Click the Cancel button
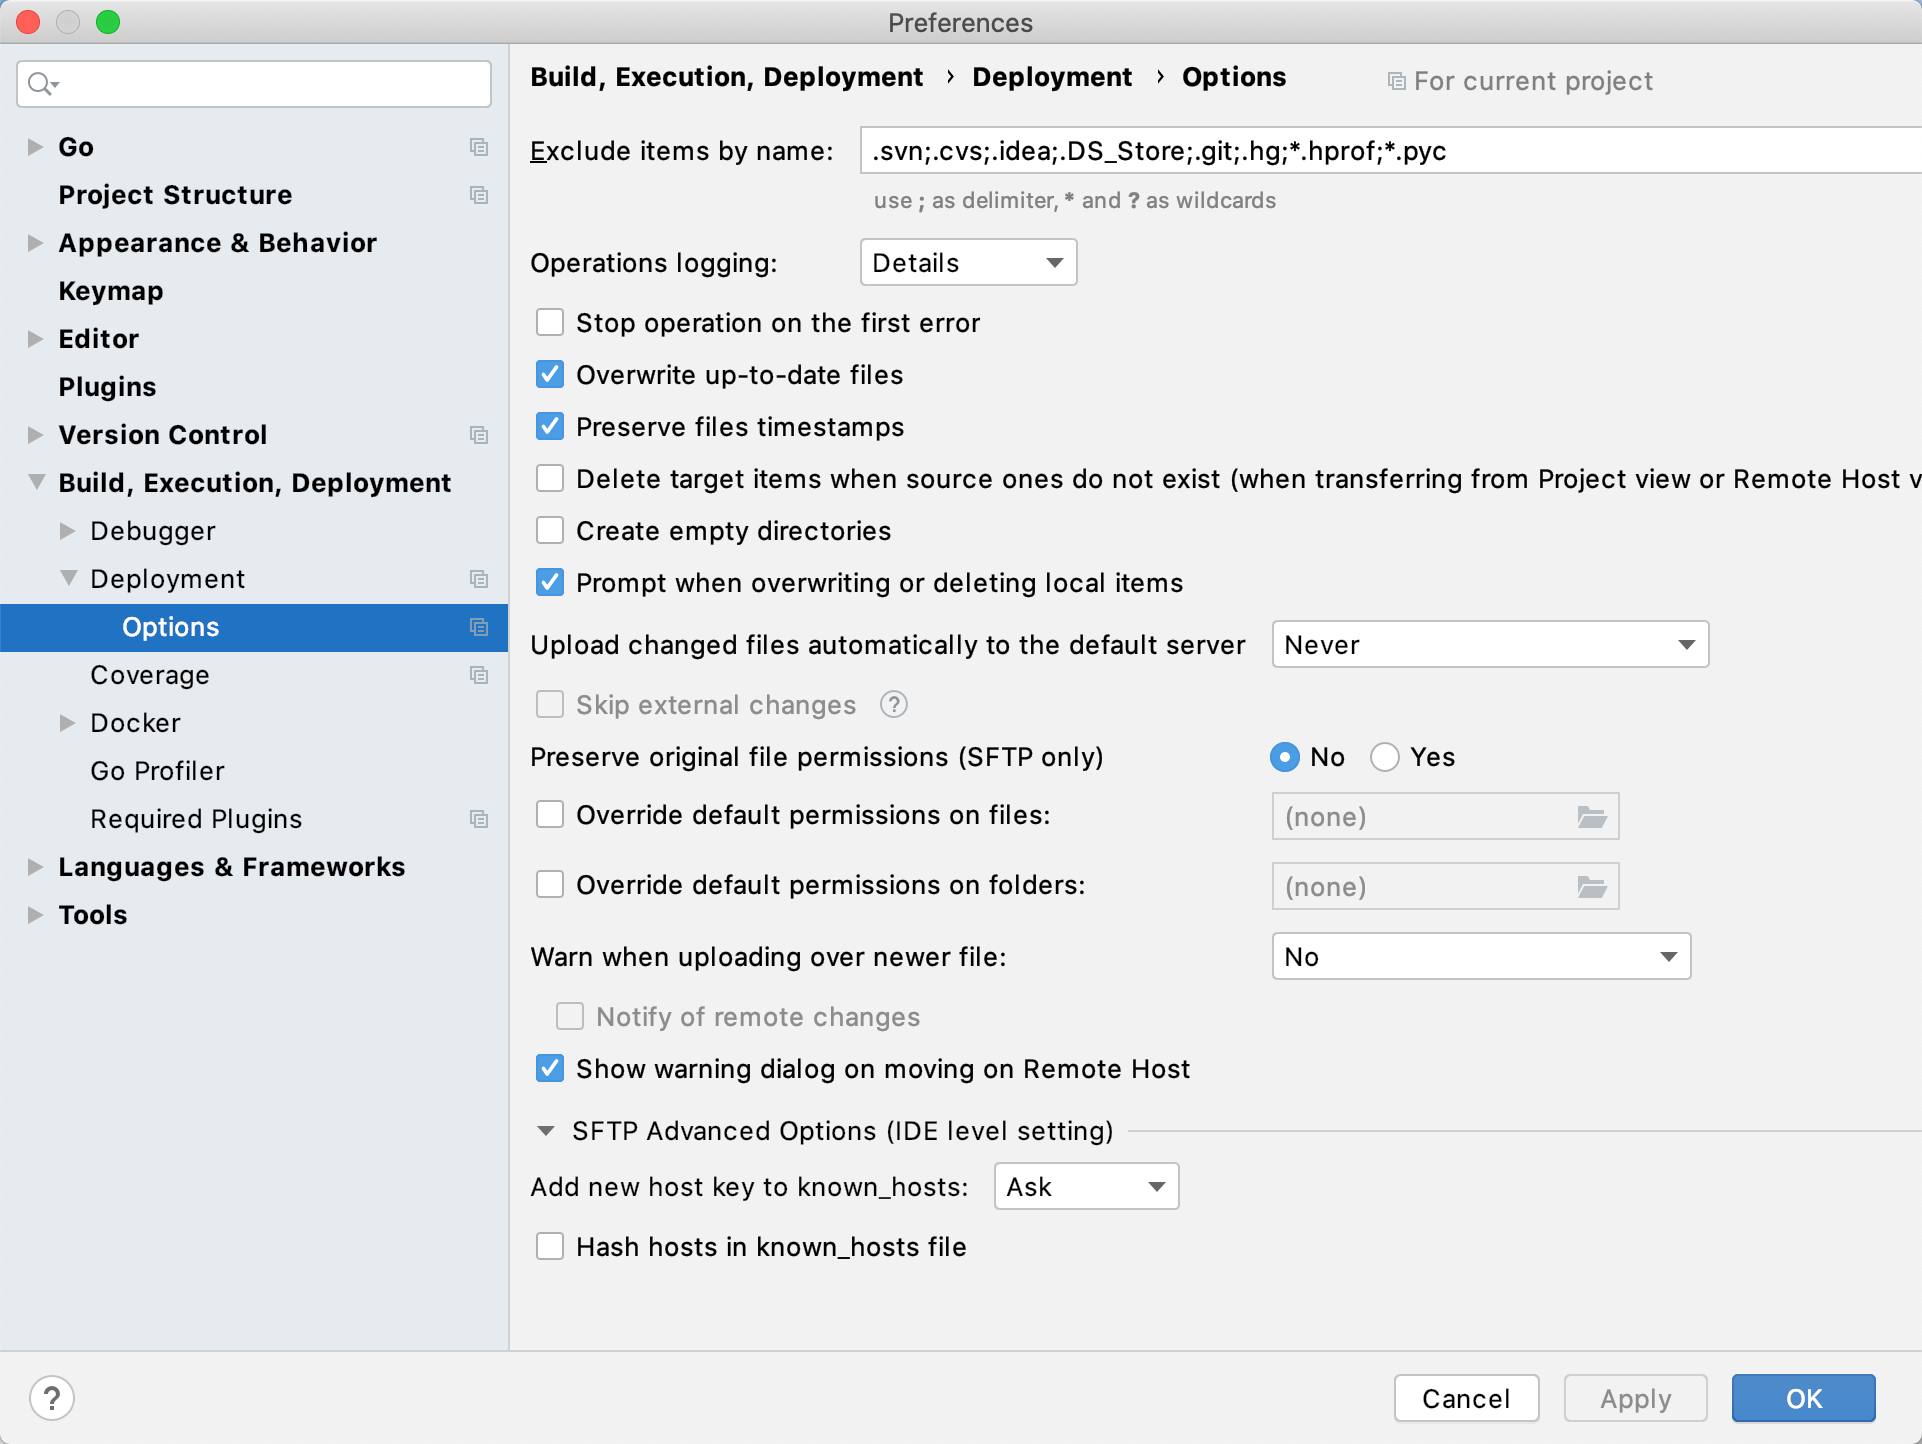The height and width of the screenshot is (1444, 1922). [1466, 1398]
